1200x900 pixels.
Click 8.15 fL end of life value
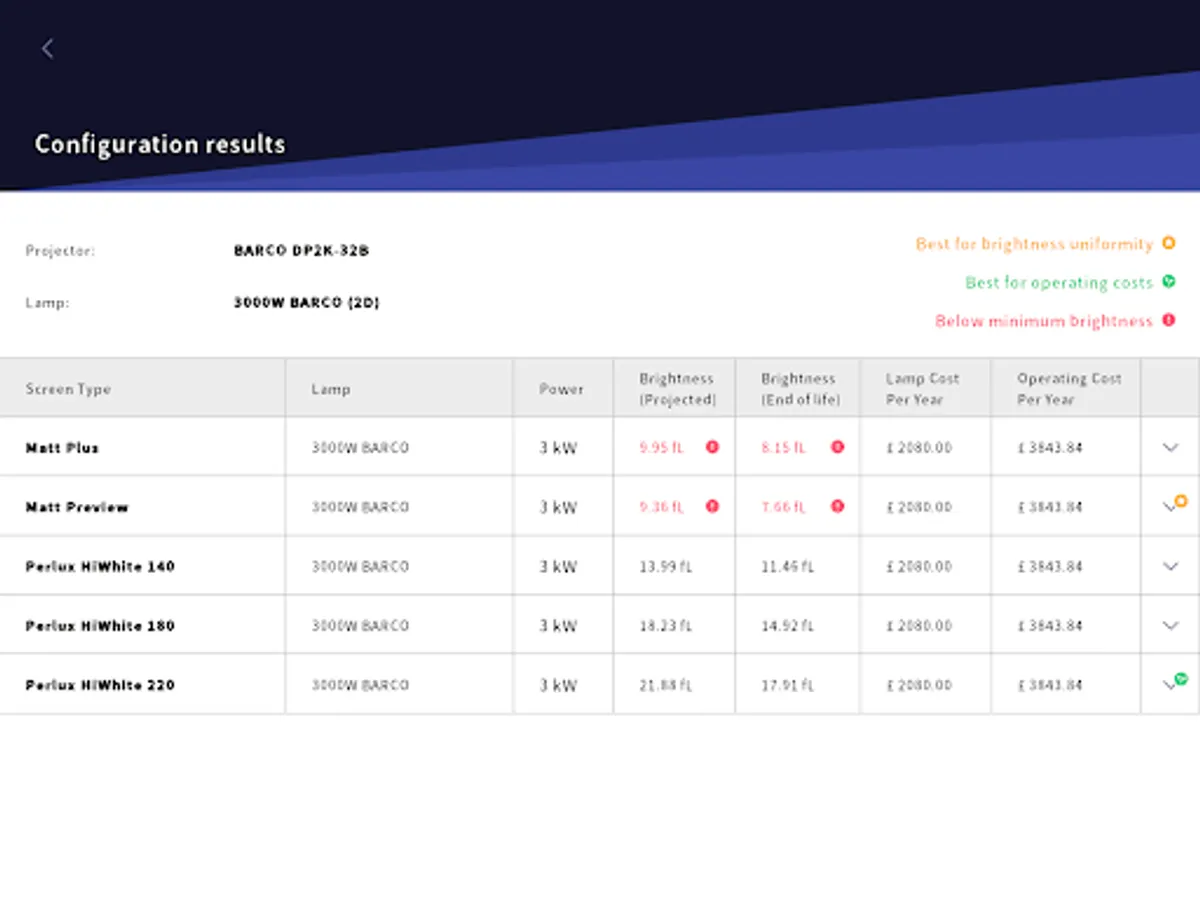tap(783, 448)
